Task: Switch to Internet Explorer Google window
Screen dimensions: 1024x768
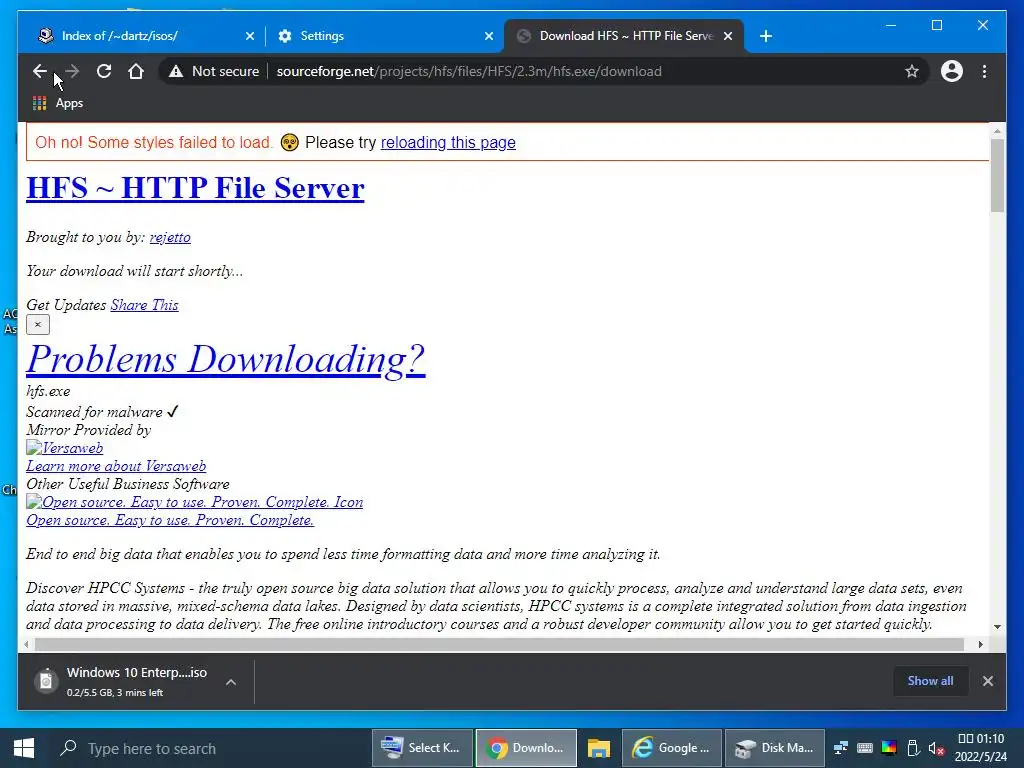Action: 671,748
